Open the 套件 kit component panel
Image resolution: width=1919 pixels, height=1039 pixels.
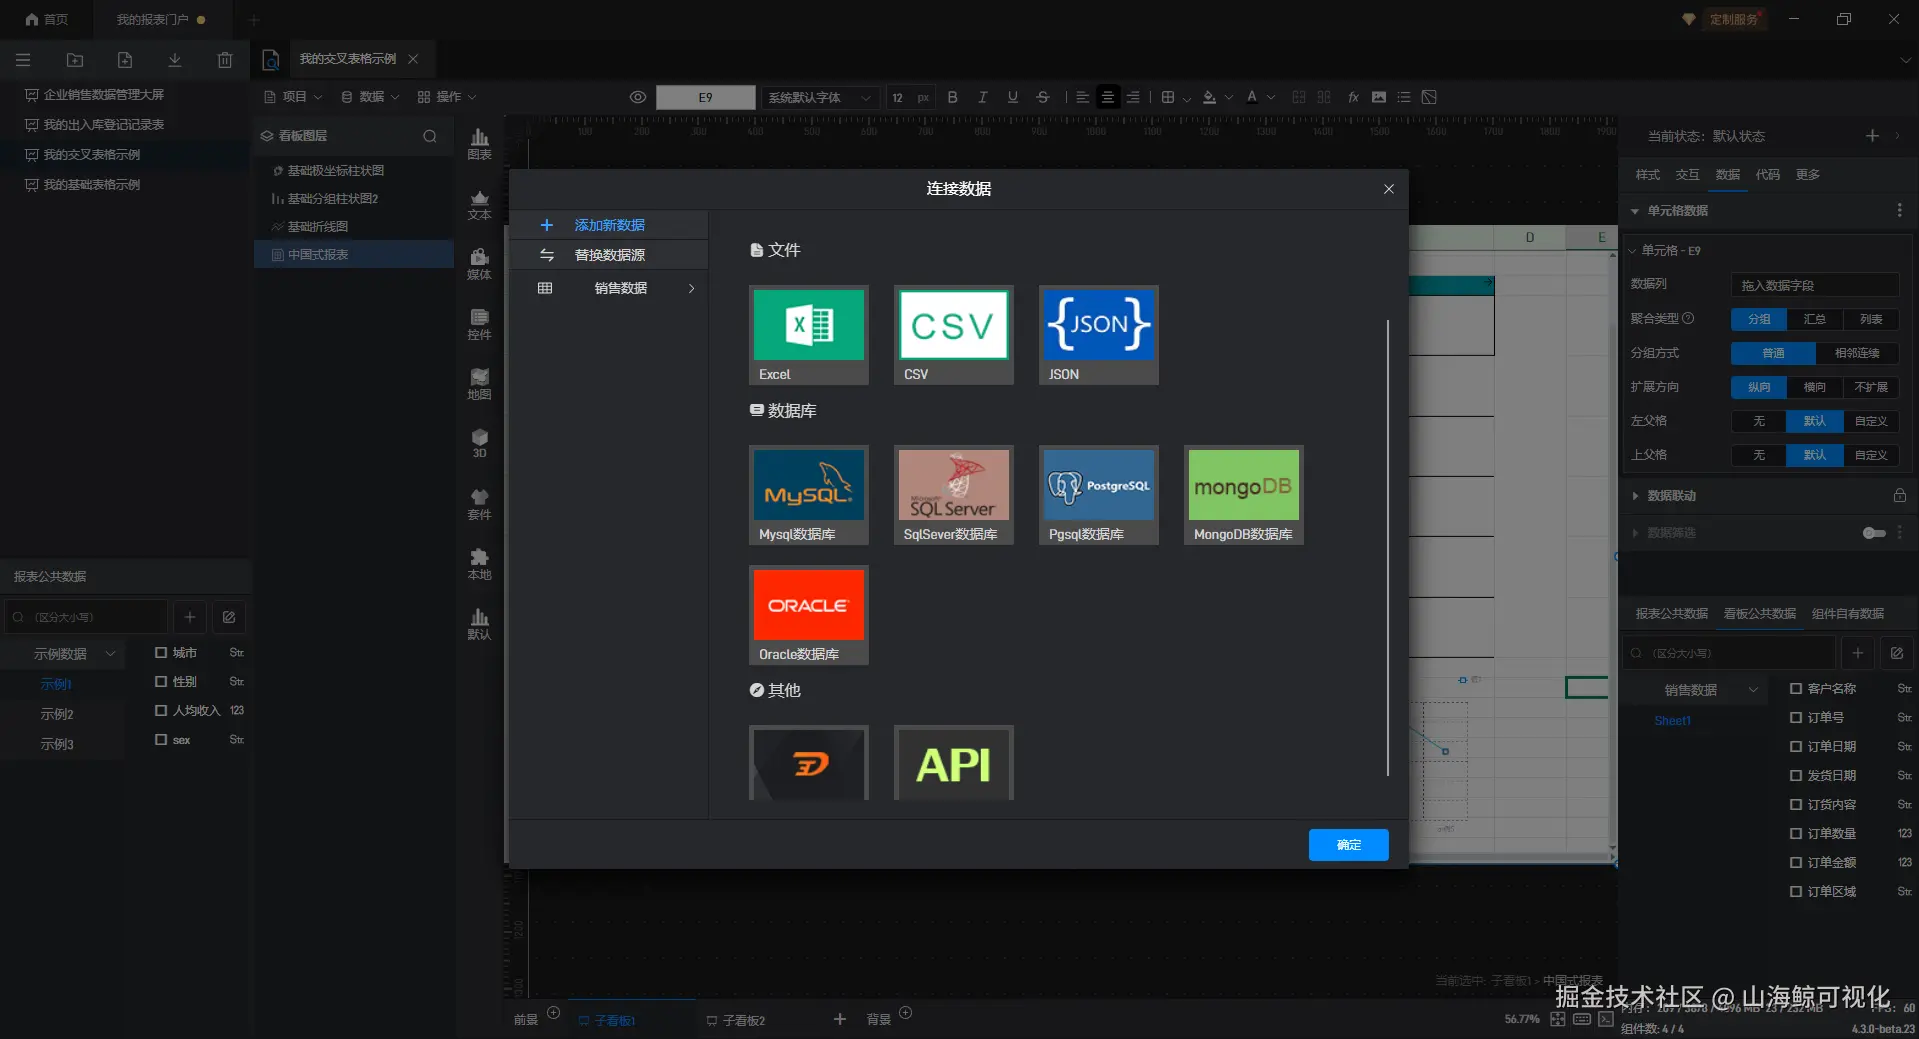click(x=479, y=504)
